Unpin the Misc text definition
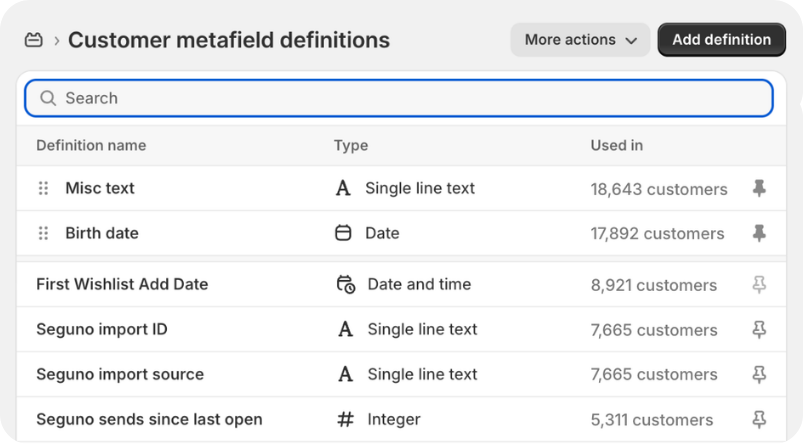 [759, 188]
